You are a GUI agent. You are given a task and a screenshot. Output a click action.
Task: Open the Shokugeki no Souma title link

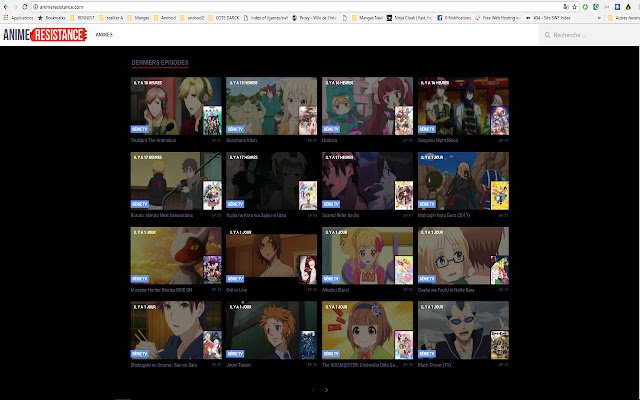164,365
